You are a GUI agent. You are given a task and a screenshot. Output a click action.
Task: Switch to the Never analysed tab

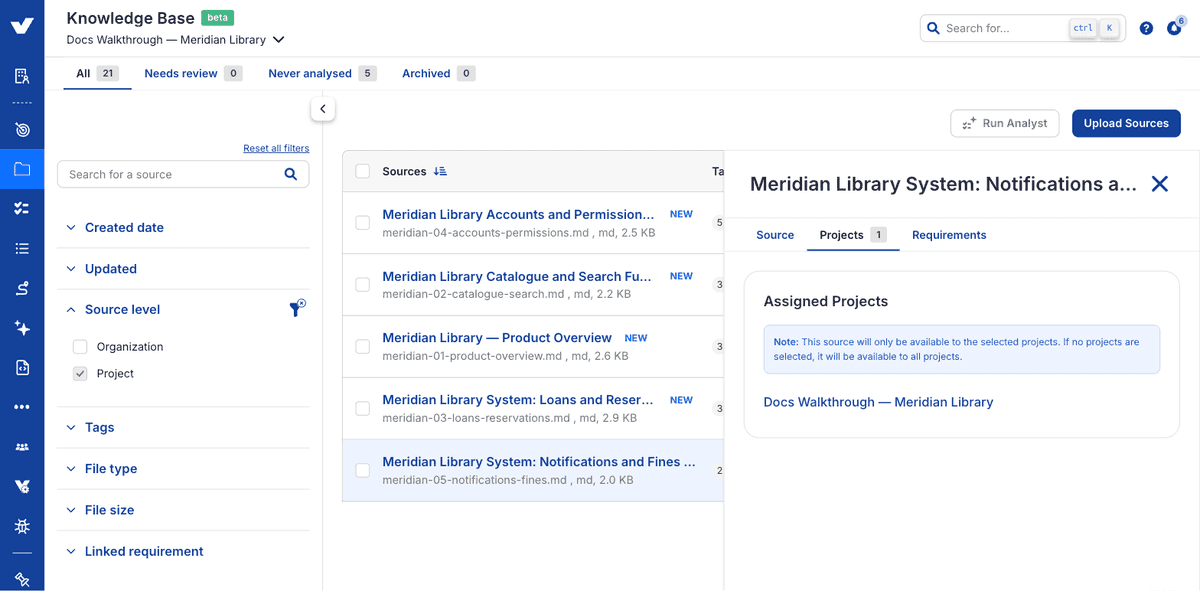[322, 73]
